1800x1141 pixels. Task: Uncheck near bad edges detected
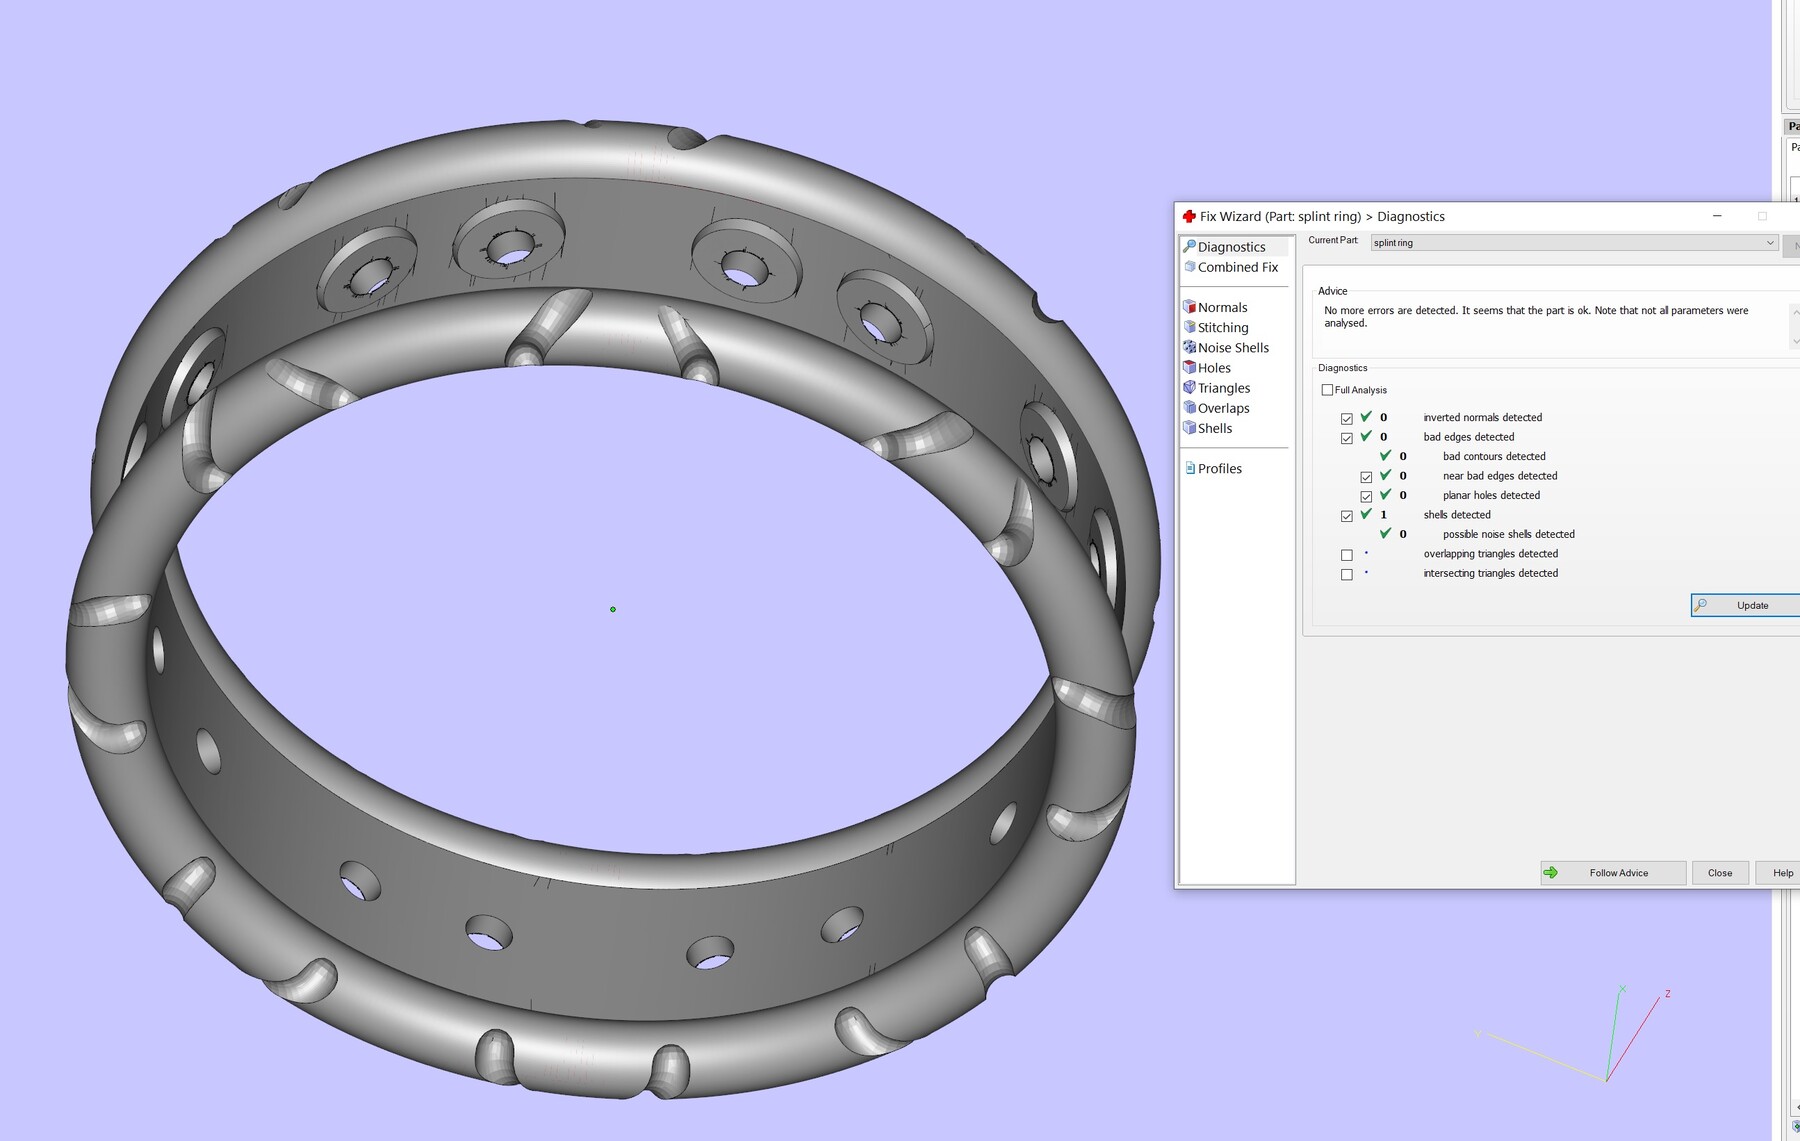1366,477
